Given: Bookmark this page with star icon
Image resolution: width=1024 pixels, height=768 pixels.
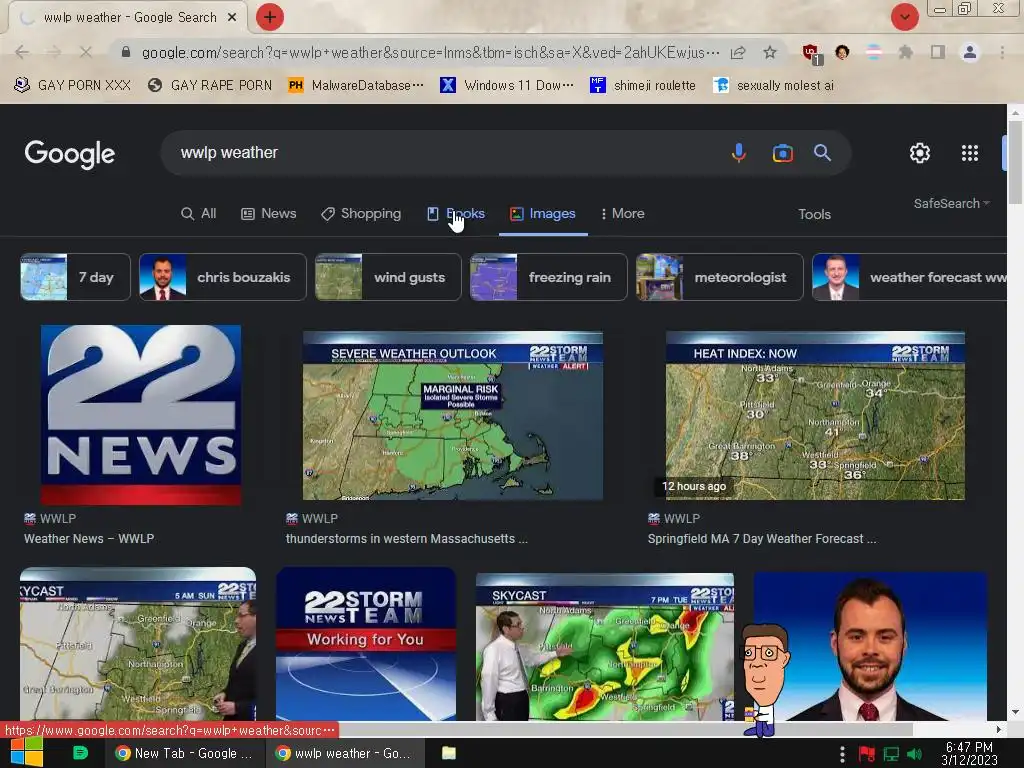Looking at the screenshot, I should point(770,52).
